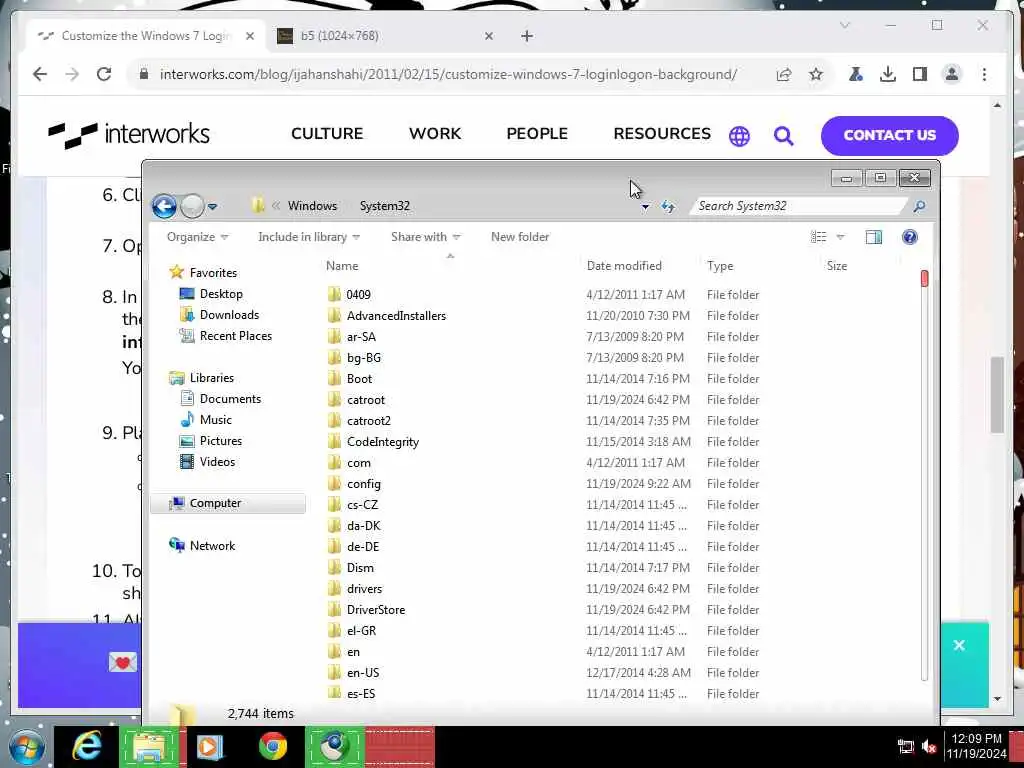Bookmark this page with the star icon
1024x768 pixels.
click(x=816, y=74)
